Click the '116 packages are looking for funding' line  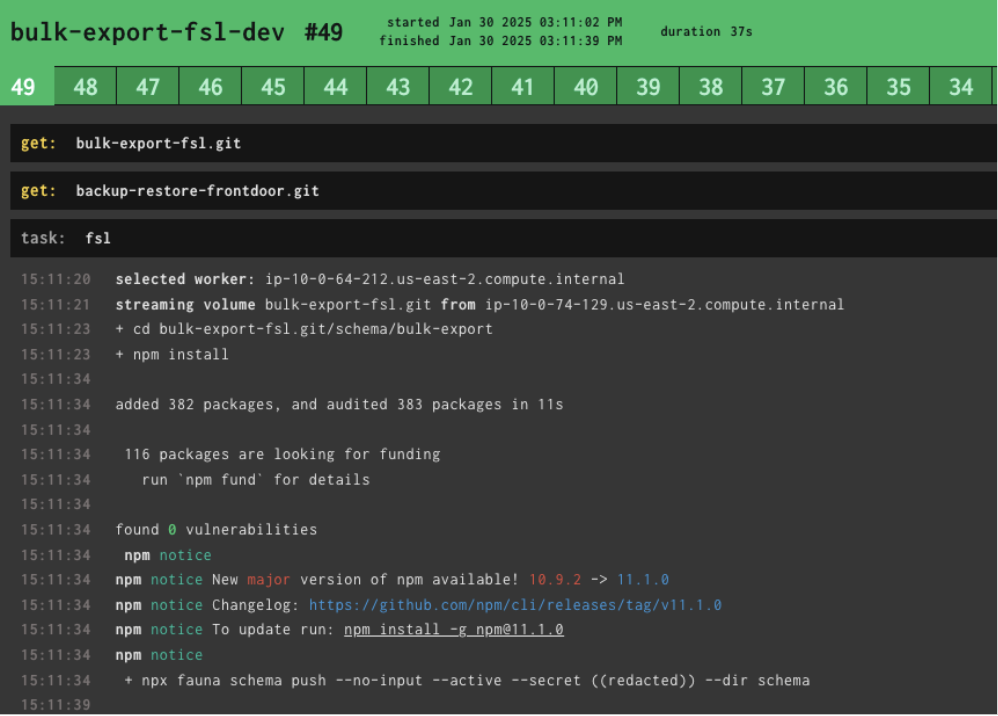pos(282,454)
